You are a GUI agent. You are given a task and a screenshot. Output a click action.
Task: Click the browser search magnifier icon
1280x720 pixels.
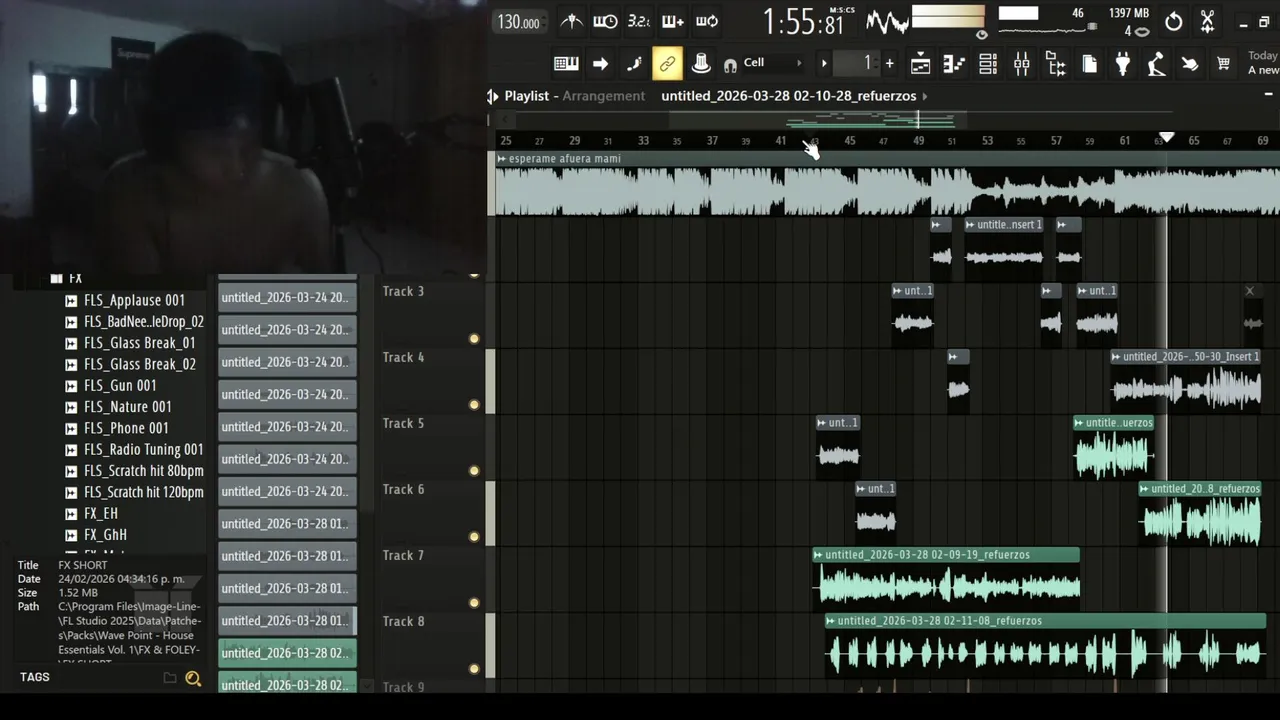(193, 678)
